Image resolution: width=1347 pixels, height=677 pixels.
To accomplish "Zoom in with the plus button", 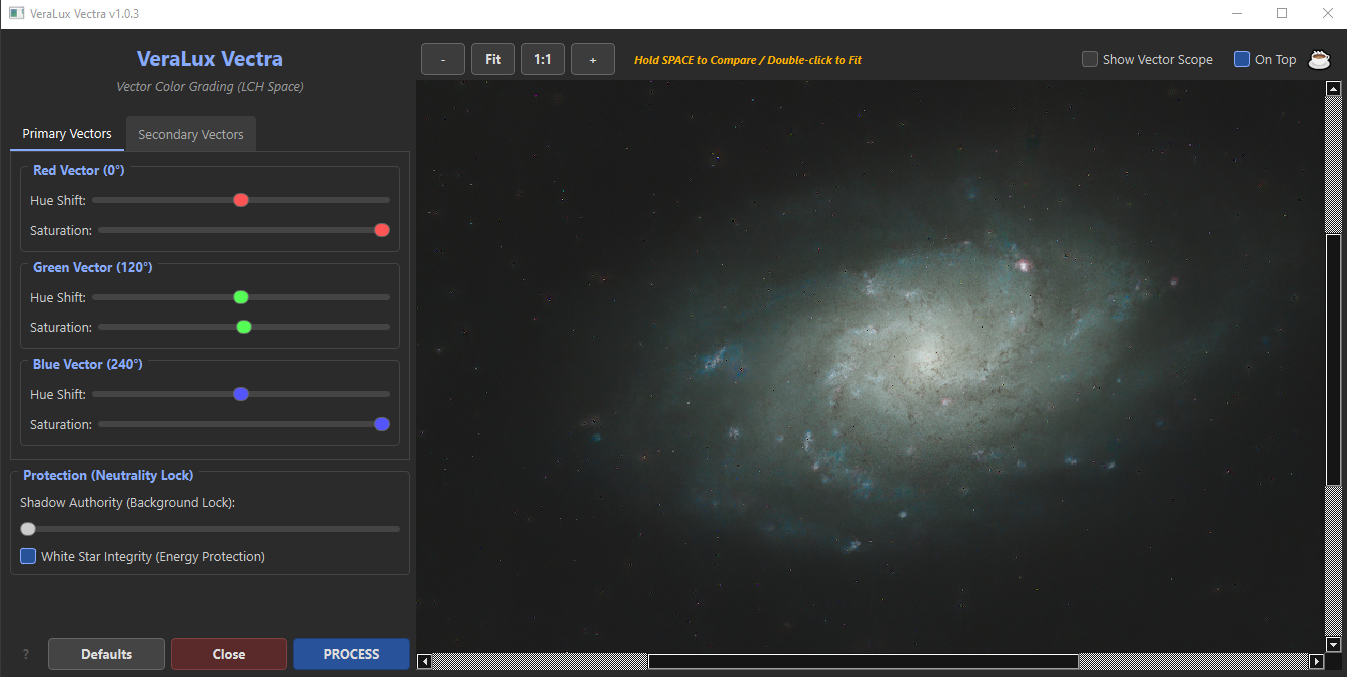I will coord(593,59).
